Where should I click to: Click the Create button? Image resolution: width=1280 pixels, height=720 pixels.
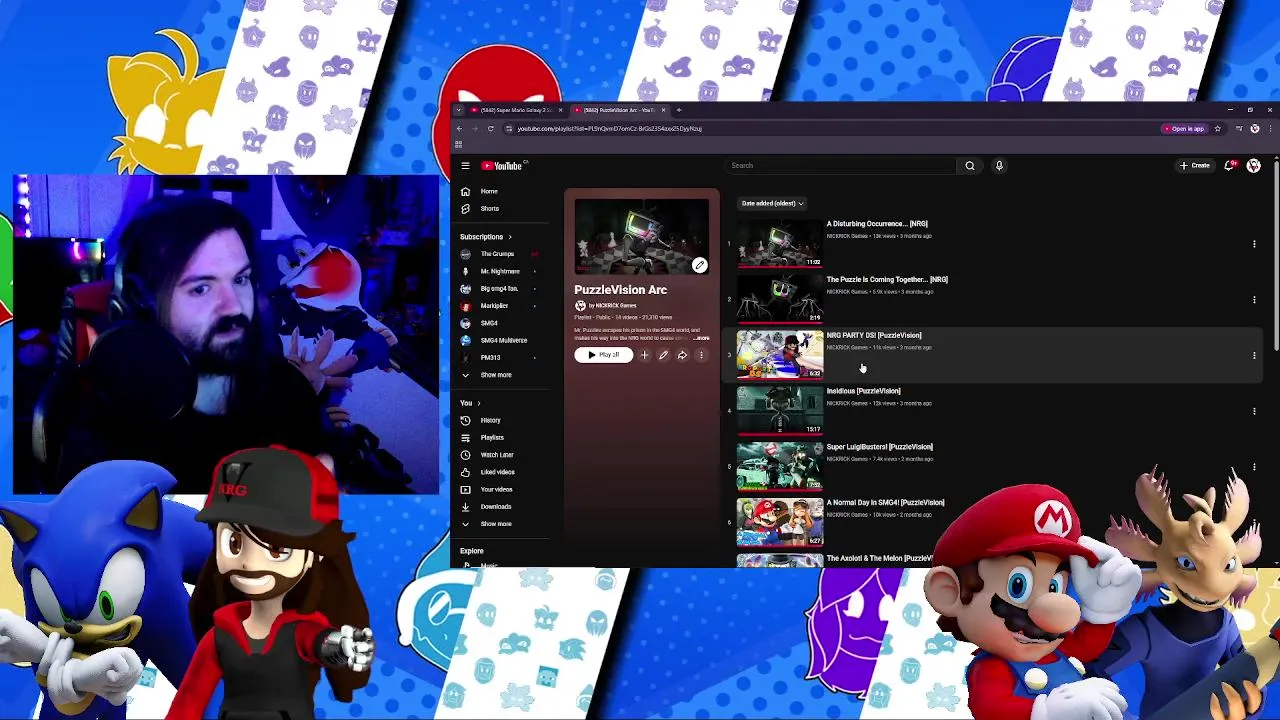pyautogui.click(x=1195, y=166)
